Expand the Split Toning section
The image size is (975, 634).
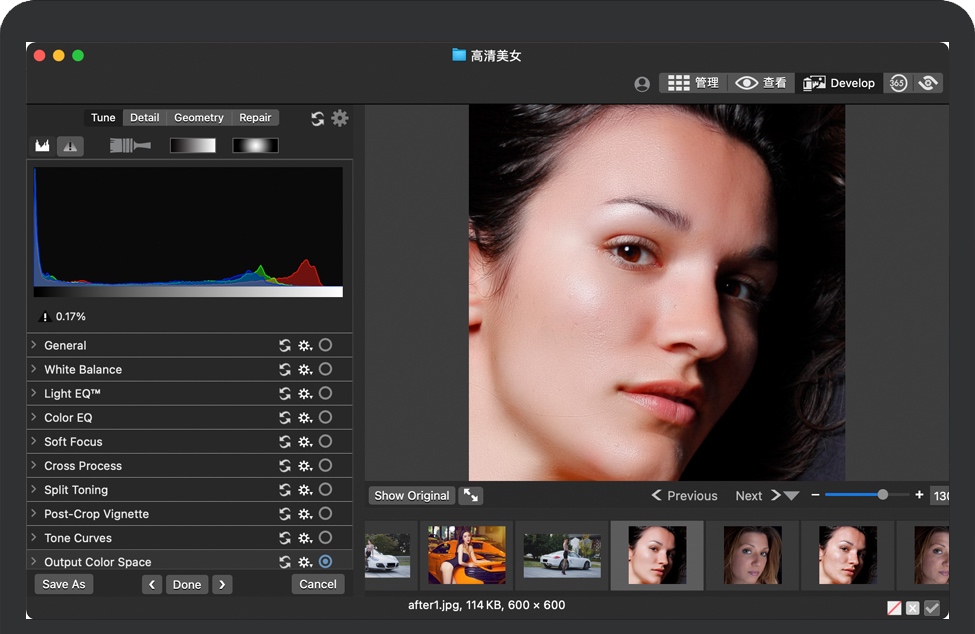click(x=34, y=490)
